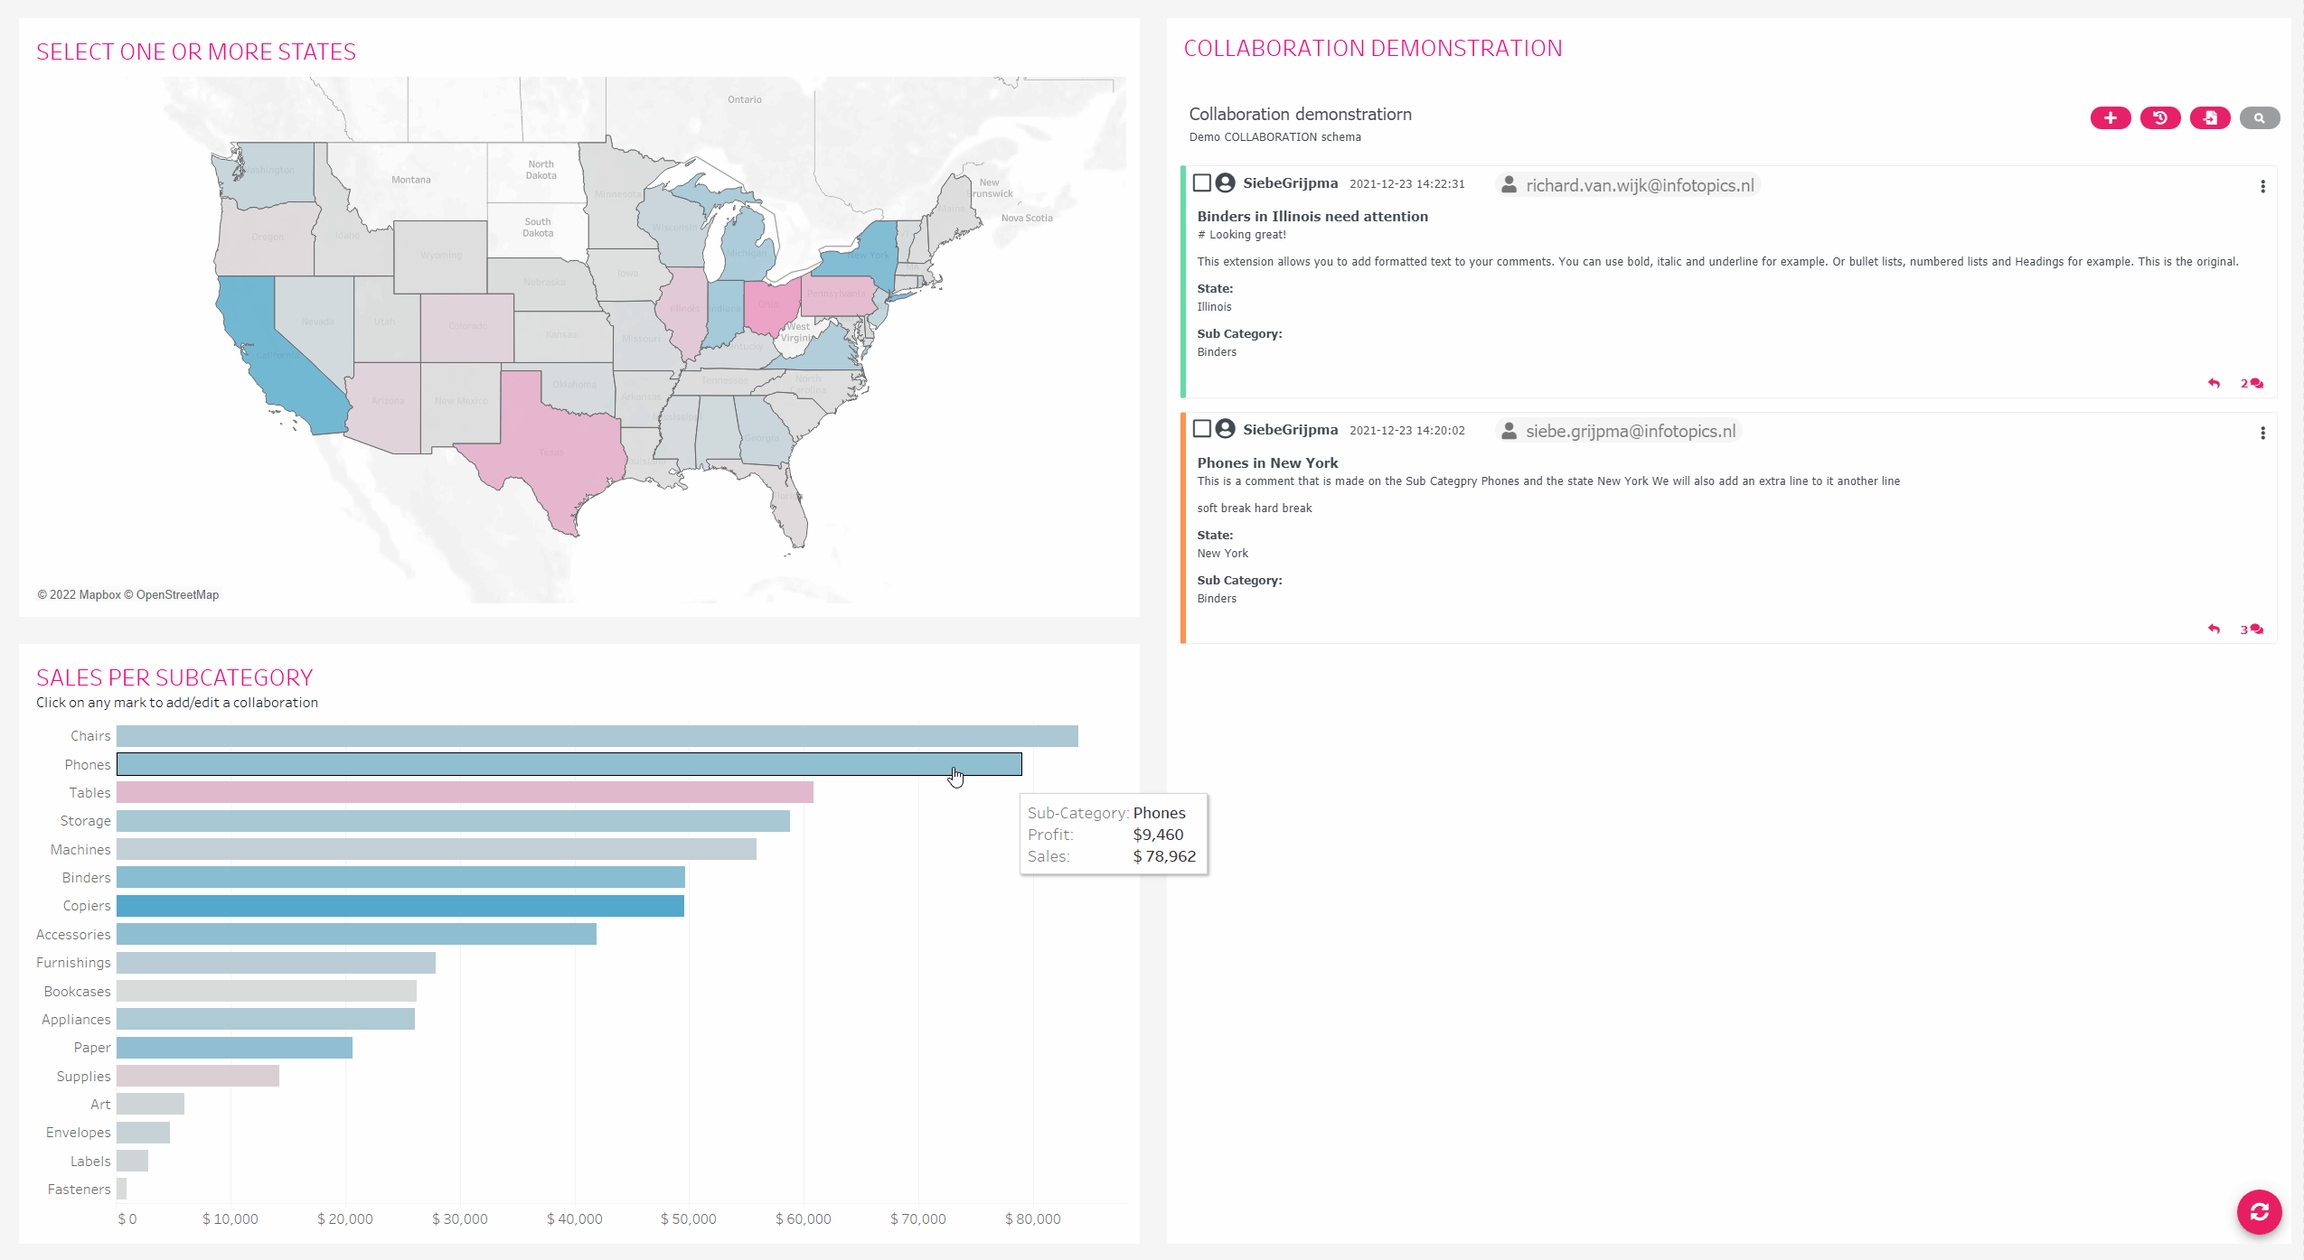
Task: Open search with the gray magnifier button
Action: [2259, 118]
